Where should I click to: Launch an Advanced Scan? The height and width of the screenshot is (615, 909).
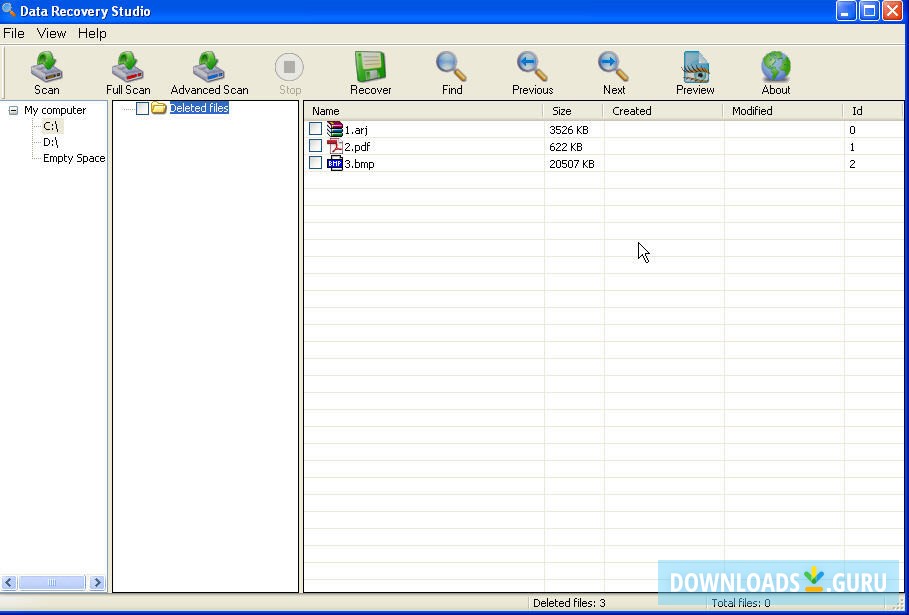pos(208,70)
